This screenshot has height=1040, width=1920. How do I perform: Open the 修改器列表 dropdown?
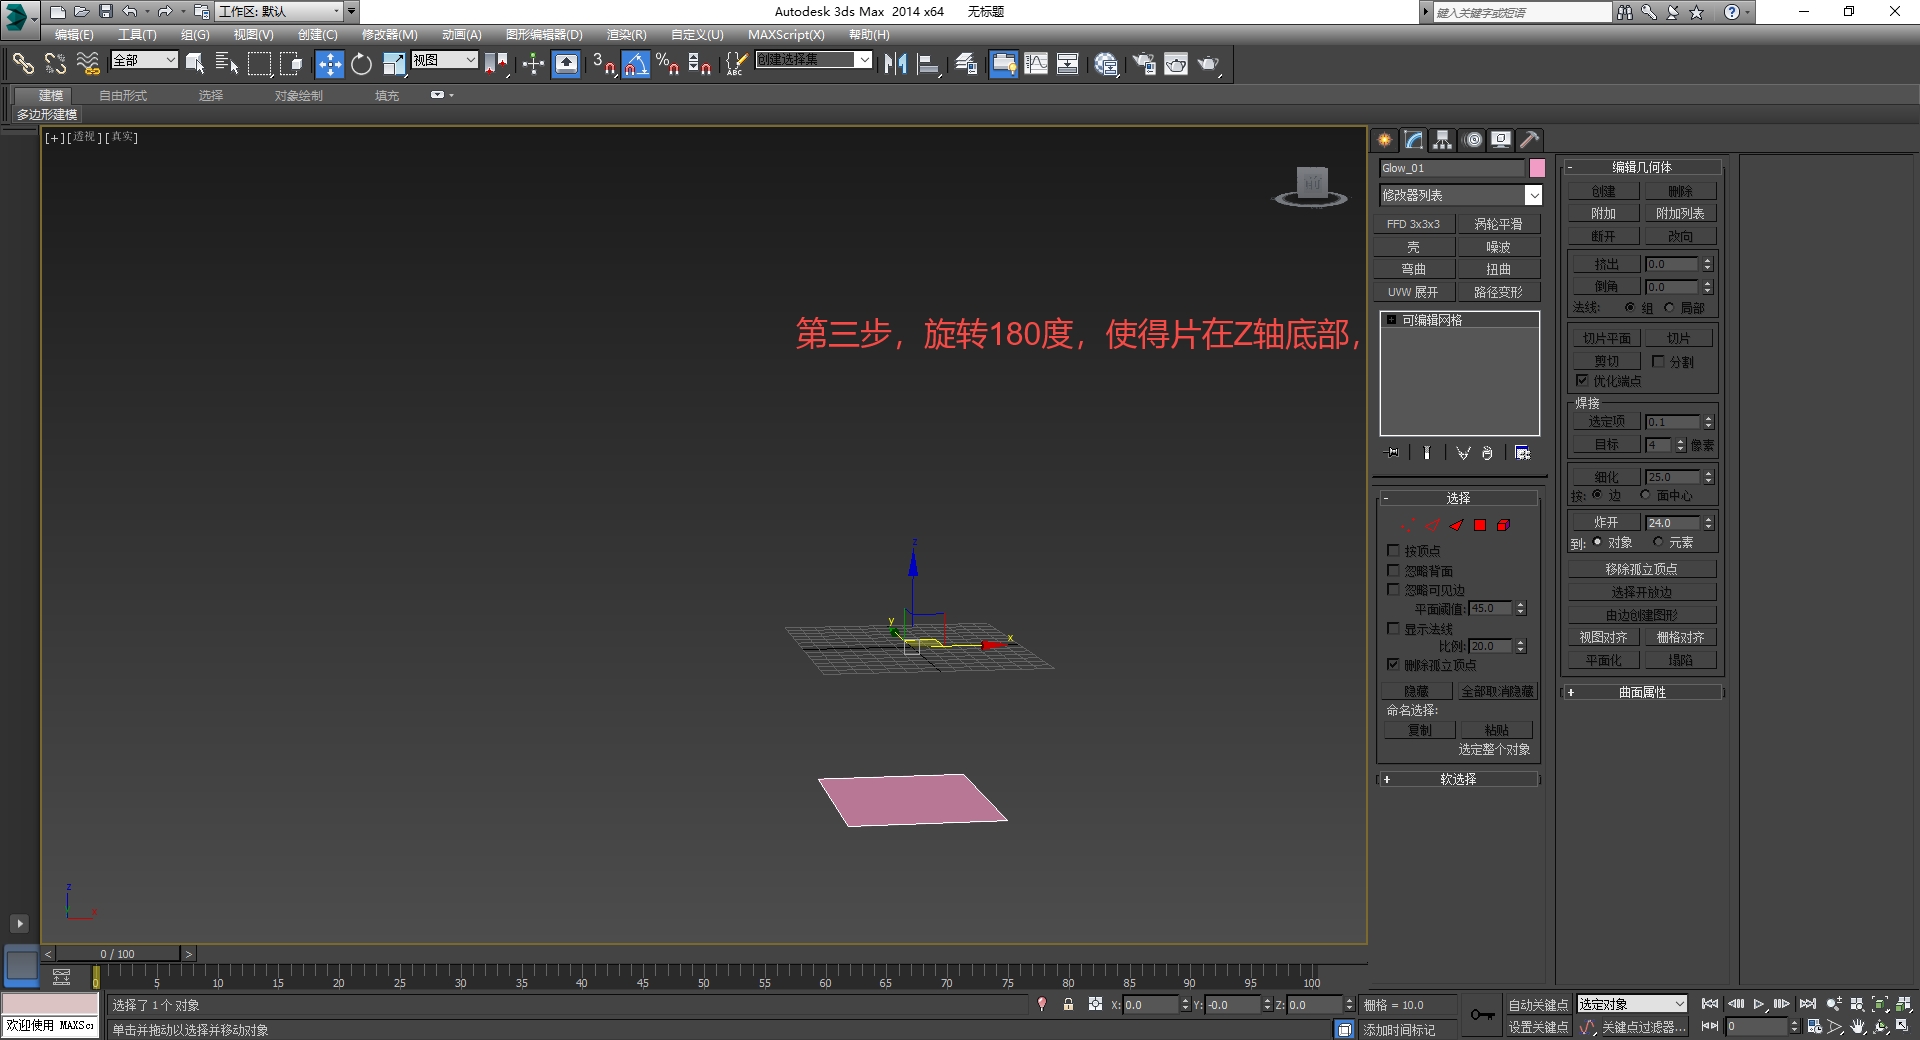(x=1461, y=195)
